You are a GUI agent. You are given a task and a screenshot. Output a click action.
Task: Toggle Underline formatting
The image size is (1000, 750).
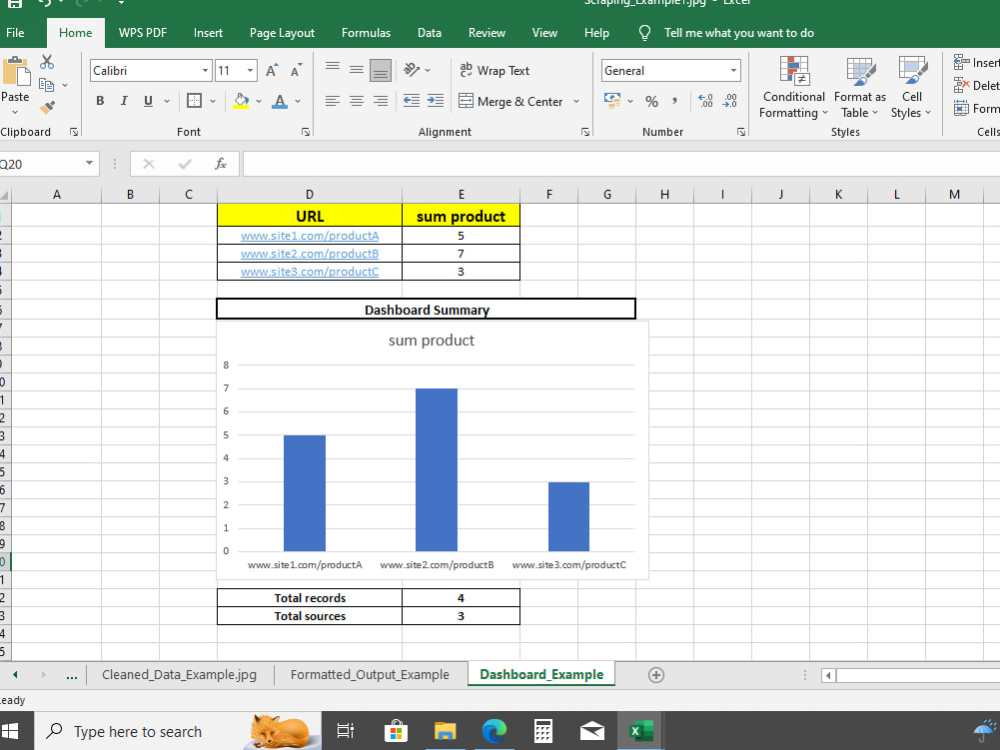pyautogui.click(x=148, y=101)
